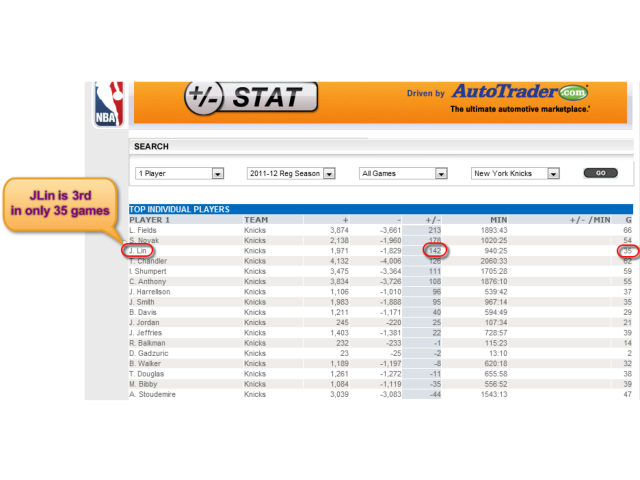The image size is (640, 480).
Task: Select player J. Lin
Action: coord(138,251)
